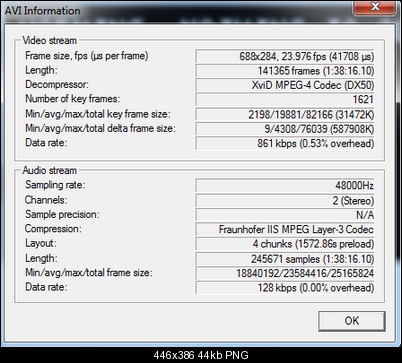
Task: Select the channels value 2 (Stereo)
Action: point(285,201)
